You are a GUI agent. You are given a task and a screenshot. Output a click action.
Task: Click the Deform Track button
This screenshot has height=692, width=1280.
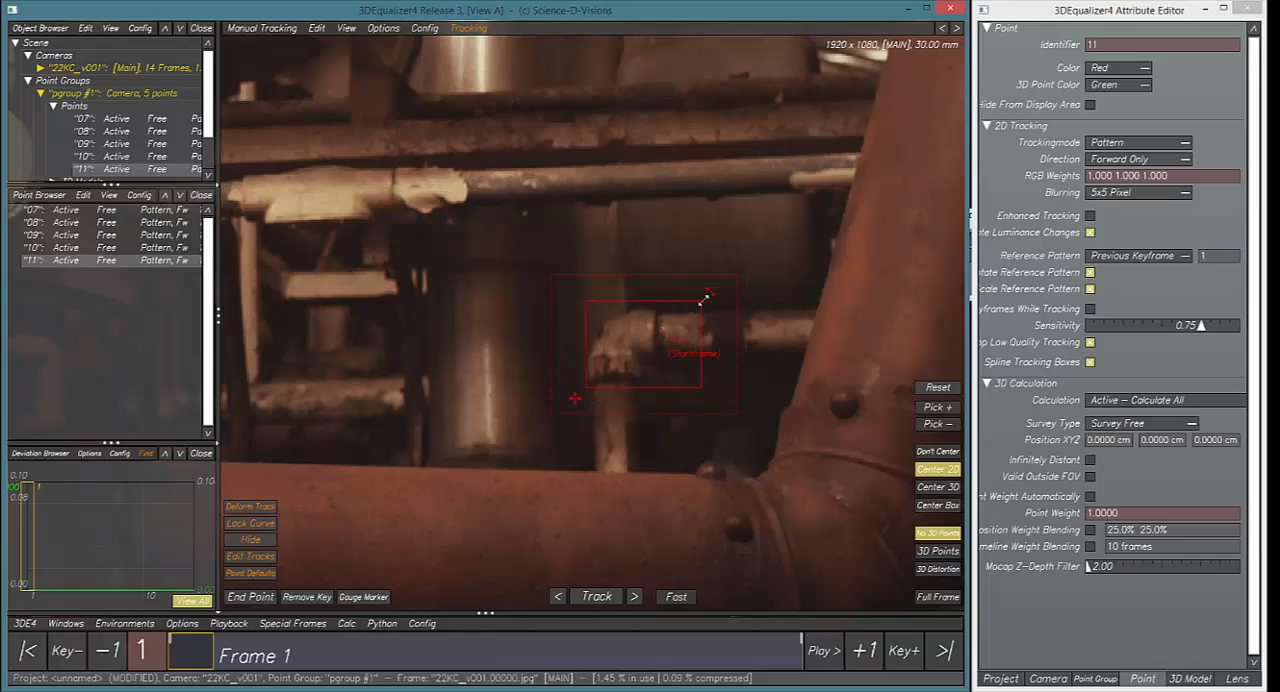[x=250, y=507]
